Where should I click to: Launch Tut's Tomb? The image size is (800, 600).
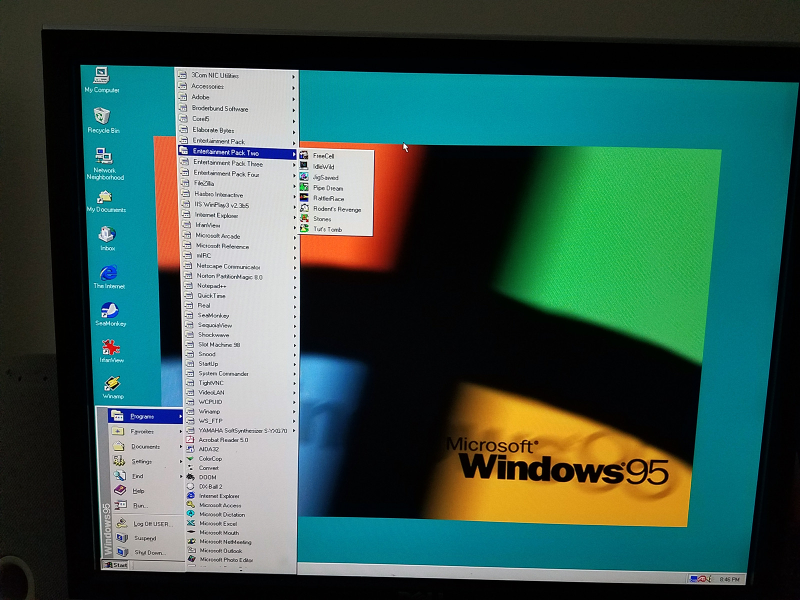336,229
